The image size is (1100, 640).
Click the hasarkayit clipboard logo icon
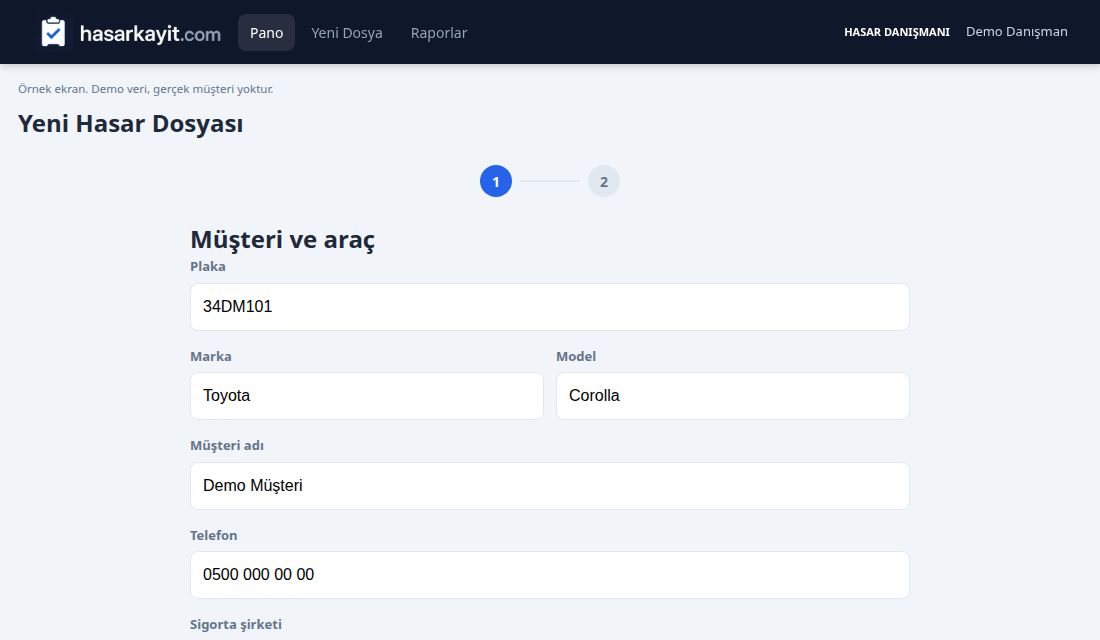pyautogui.click(x=53, y=32)
